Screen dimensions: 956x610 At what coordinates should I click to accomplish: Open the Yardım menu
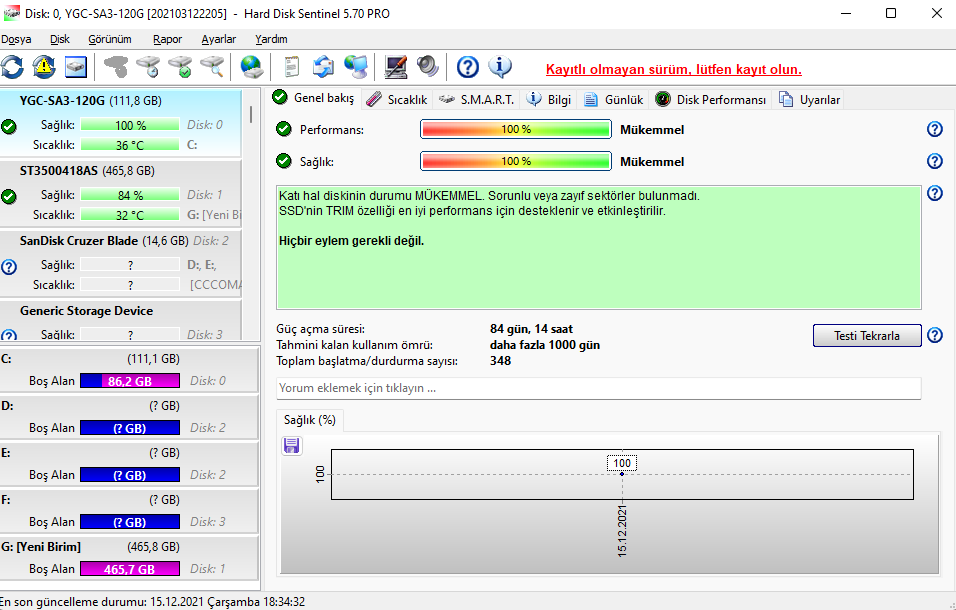(x=271, y=39)
